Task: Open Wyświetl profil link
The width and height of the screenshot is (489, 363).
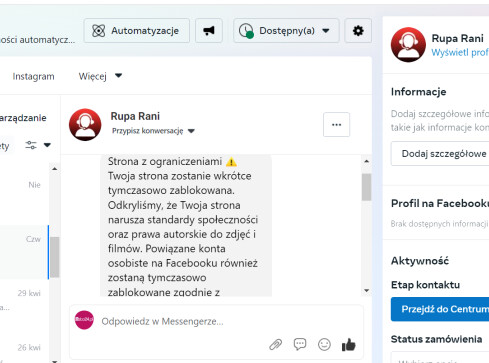Action: tap(460, 53)
